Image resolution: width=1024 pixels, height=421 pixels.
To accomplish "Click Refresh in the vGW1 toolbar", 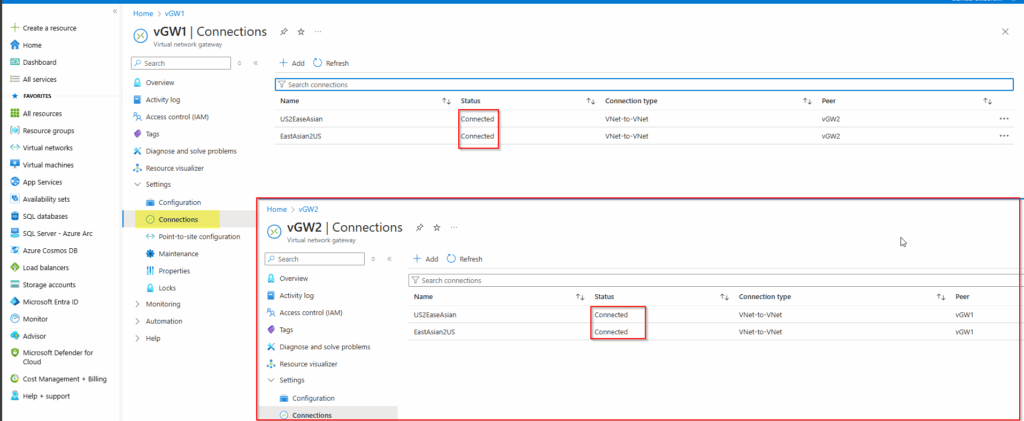I will click(331, 63).
